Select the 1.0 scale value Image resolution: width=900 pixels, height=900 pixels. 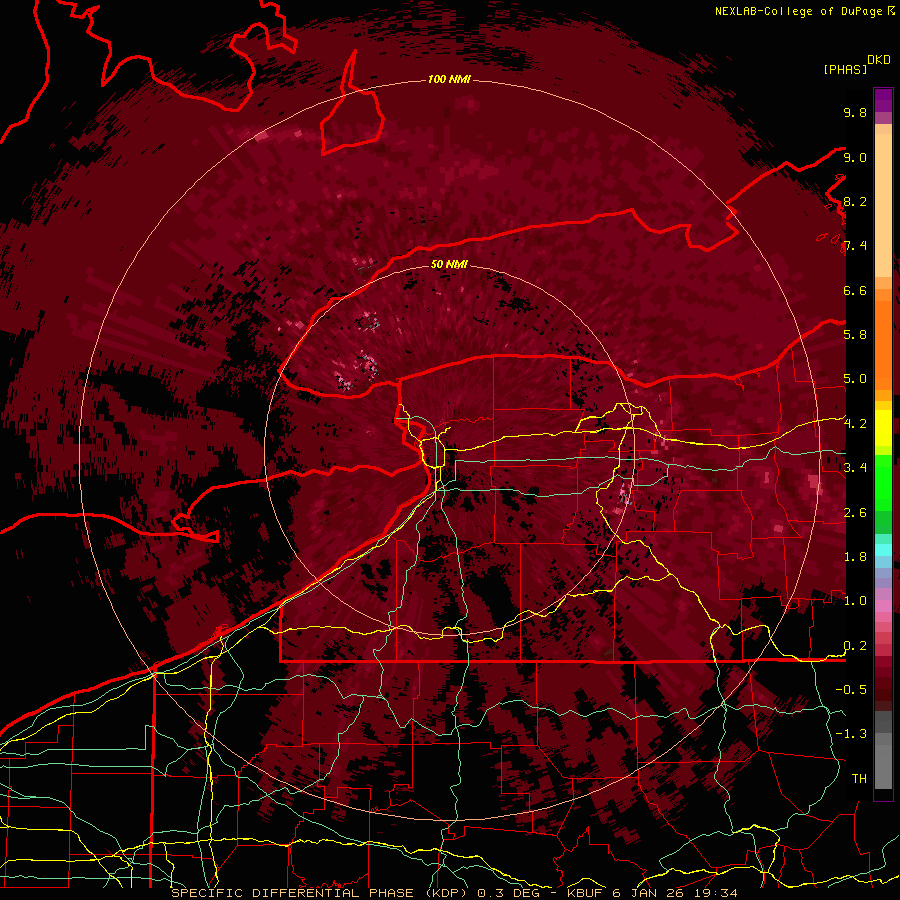coord(855,601)
